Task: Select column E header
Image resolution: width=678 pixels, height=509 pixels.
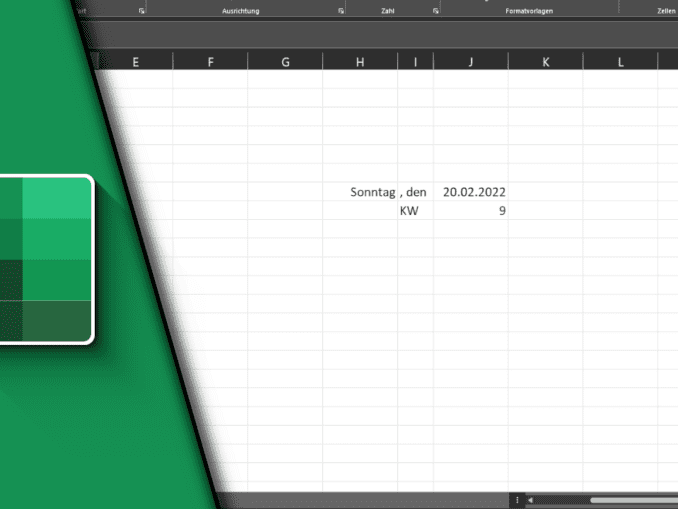Action: point(135,62)
